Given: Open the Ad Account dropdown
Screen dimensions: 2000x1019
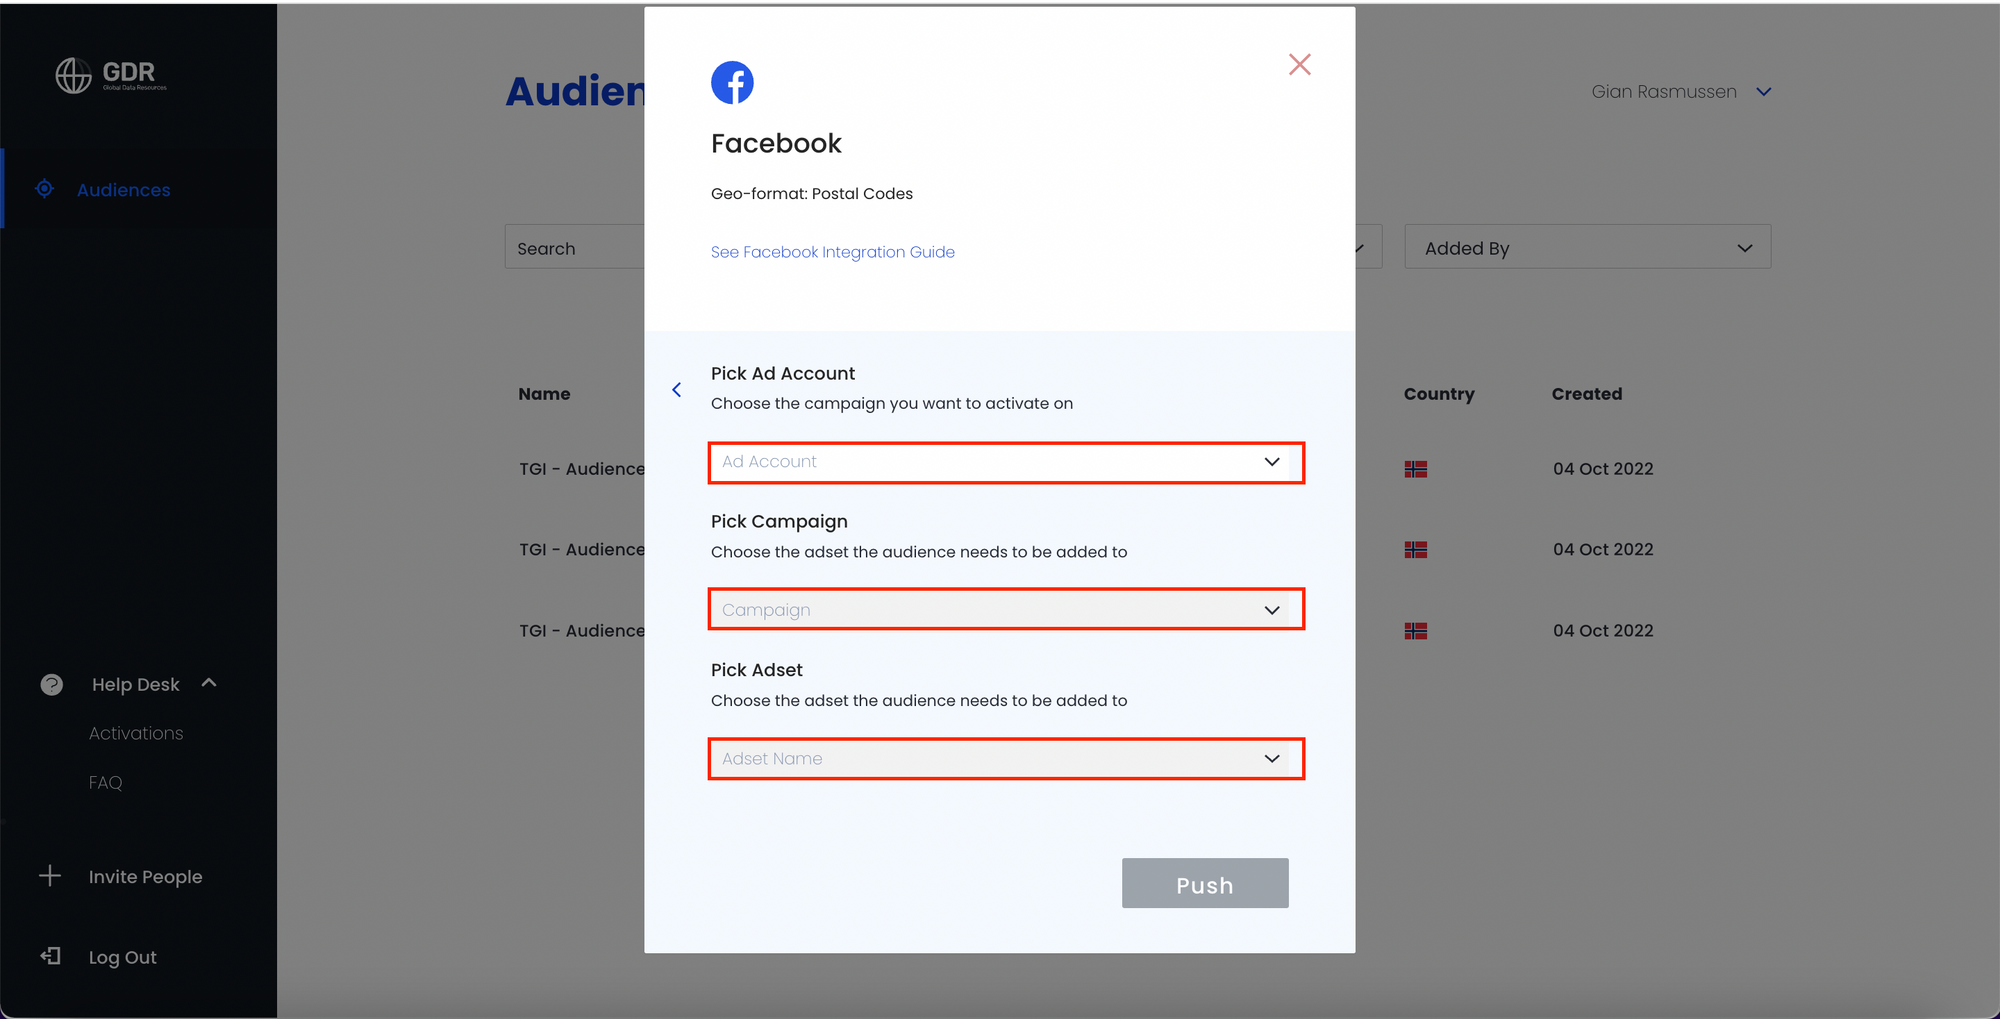Looking at the screenshot, I should coord(1006,463).
